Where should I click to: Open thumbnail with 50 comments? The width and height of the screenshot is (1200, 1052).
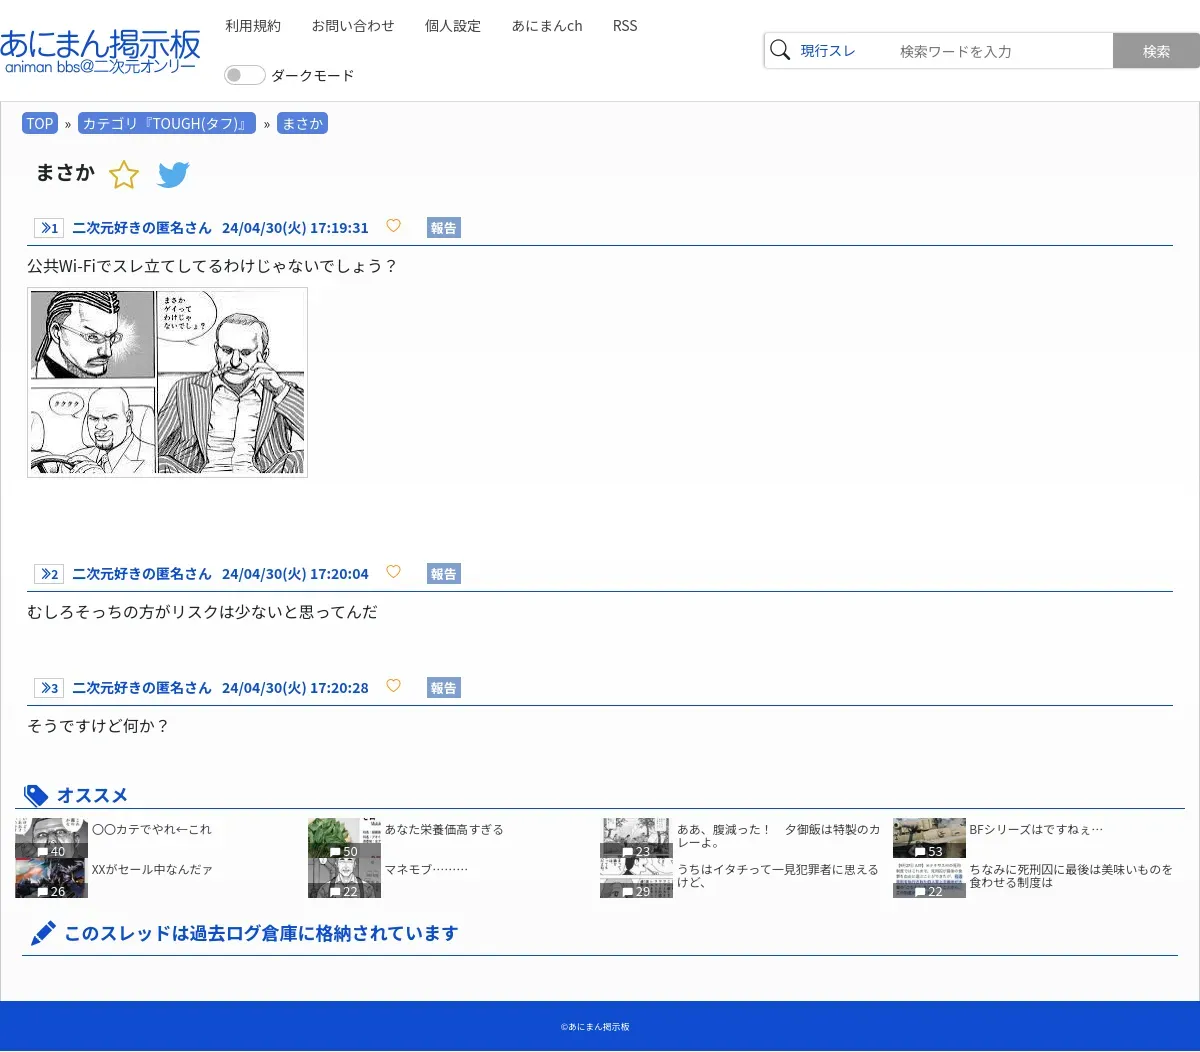coord(344,838)
